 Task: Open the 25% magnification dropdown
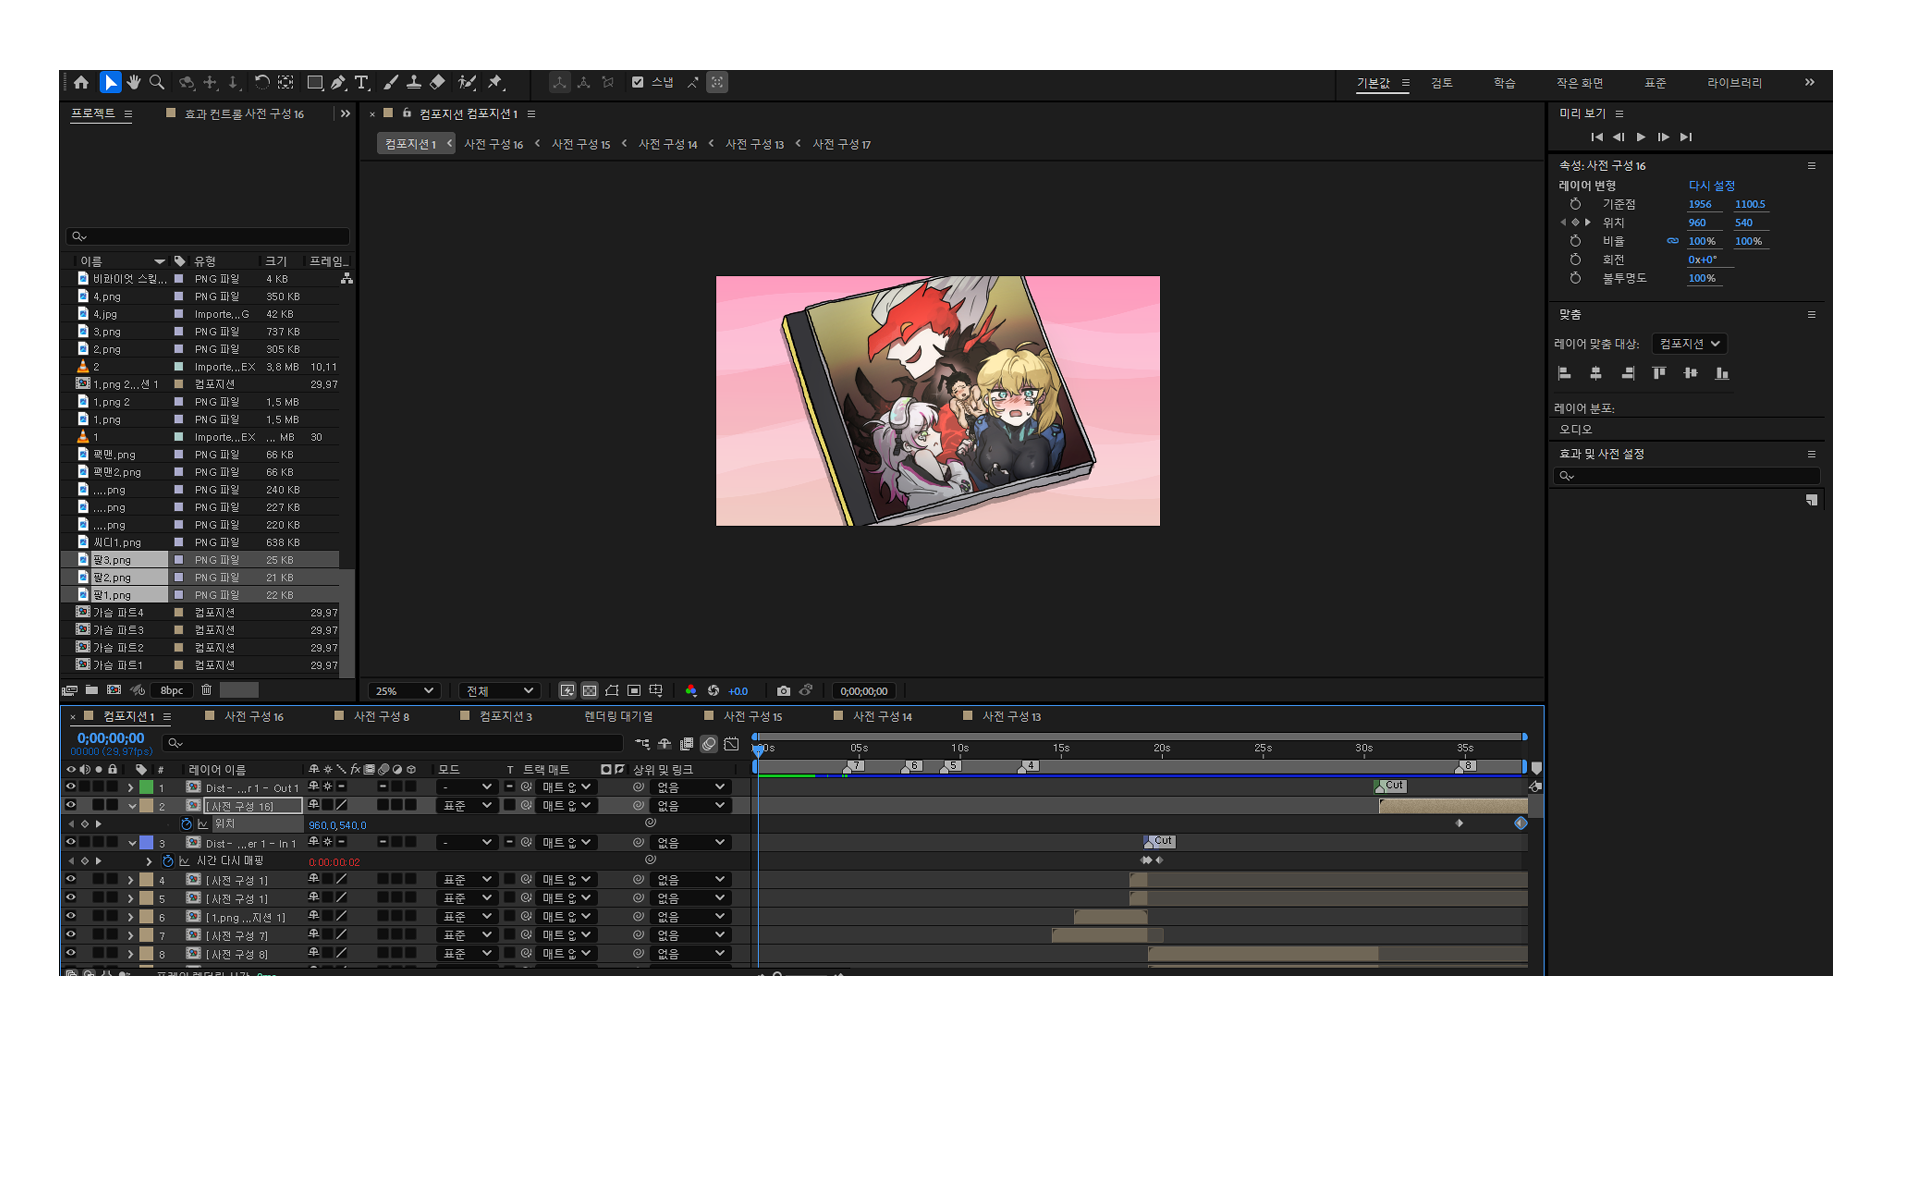404,691
